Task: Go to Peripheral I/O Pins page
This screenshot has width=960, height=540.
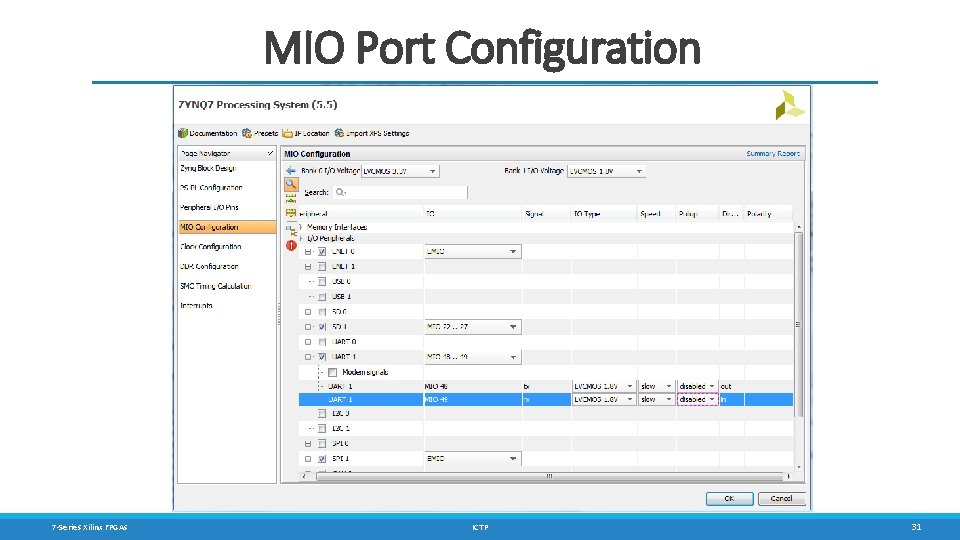Action: pyautogui.click(x=209, y=208)
